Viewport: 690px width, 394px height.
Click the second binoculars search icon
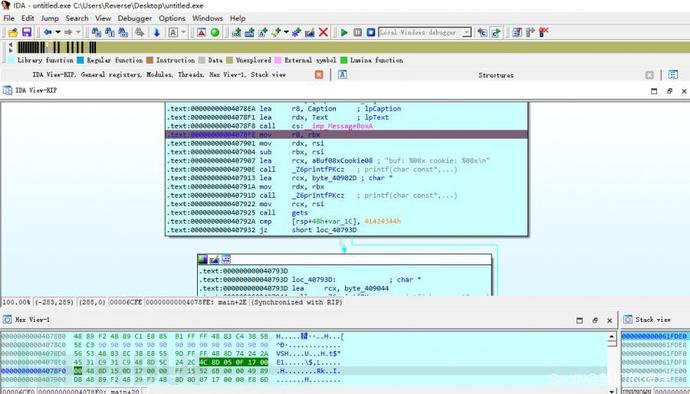[110, 32]
